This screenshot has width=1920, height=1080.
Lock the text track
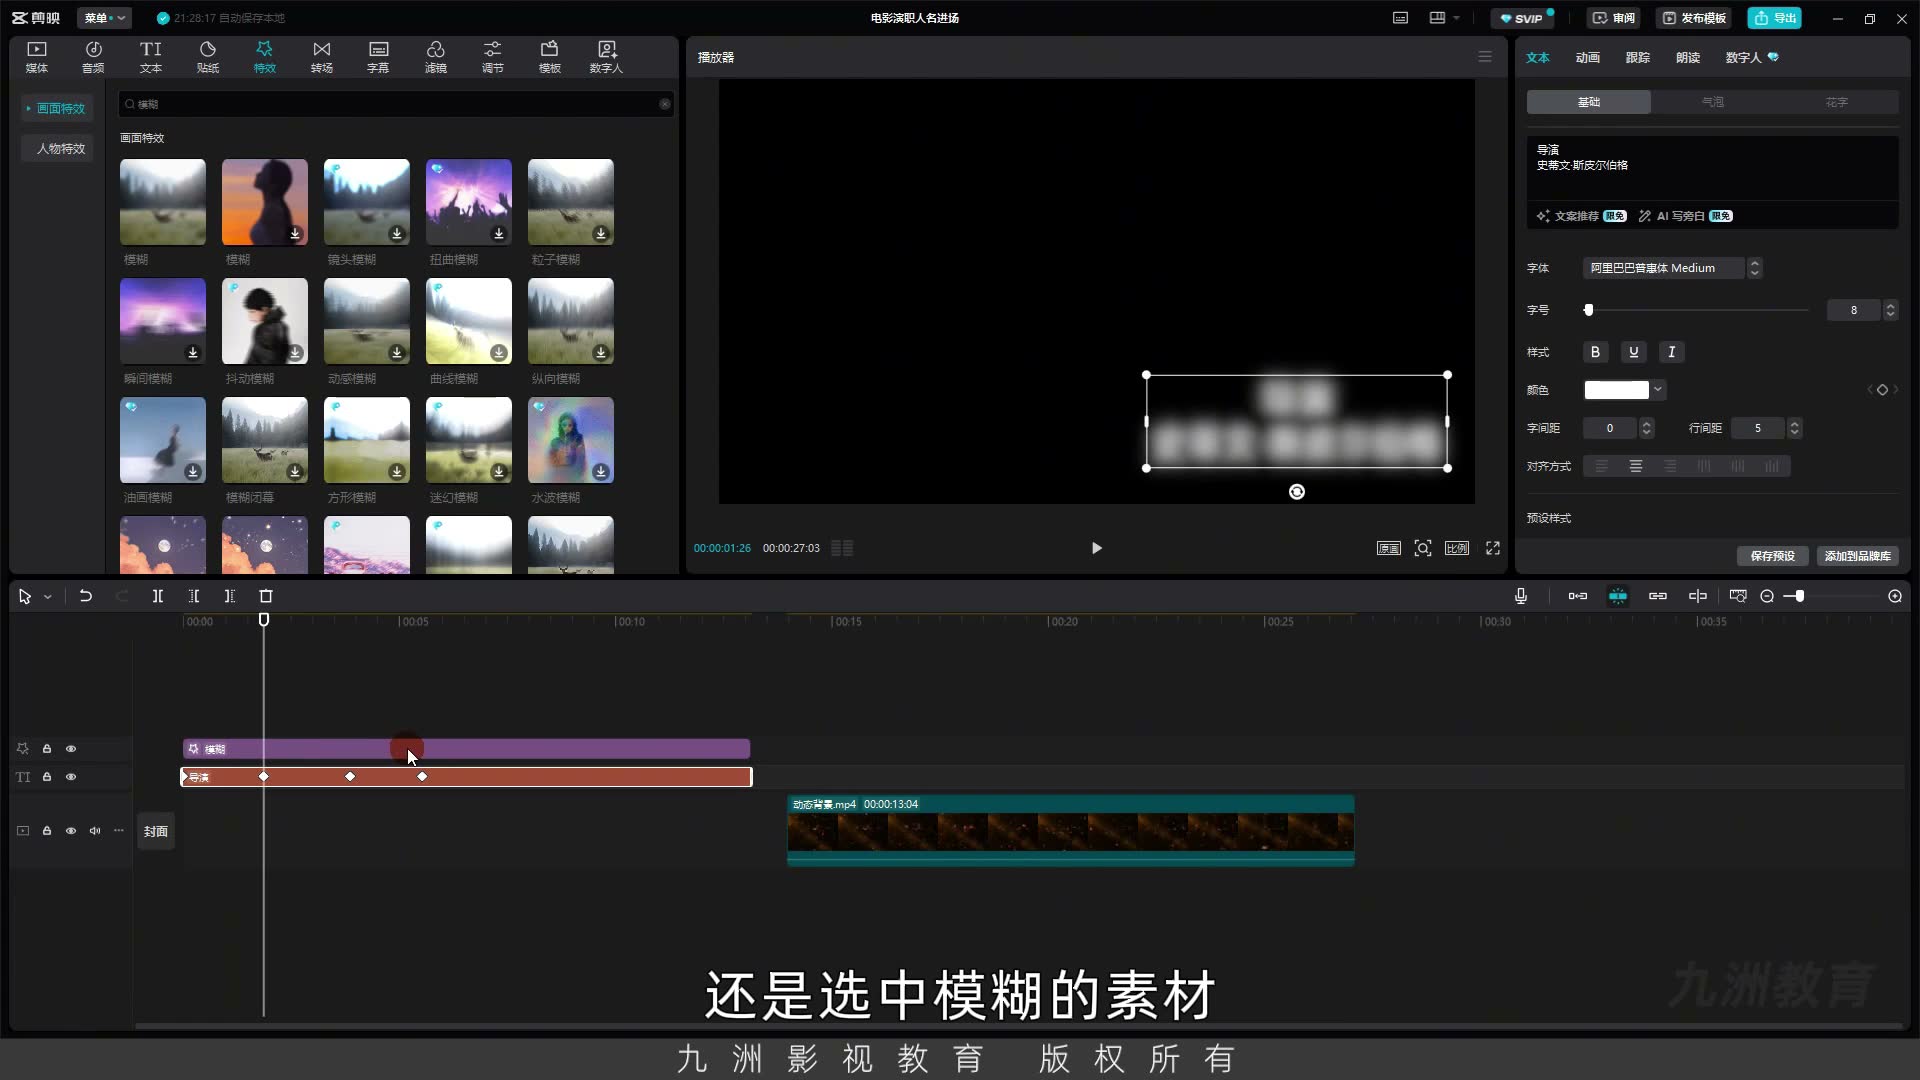coord(47,777)
